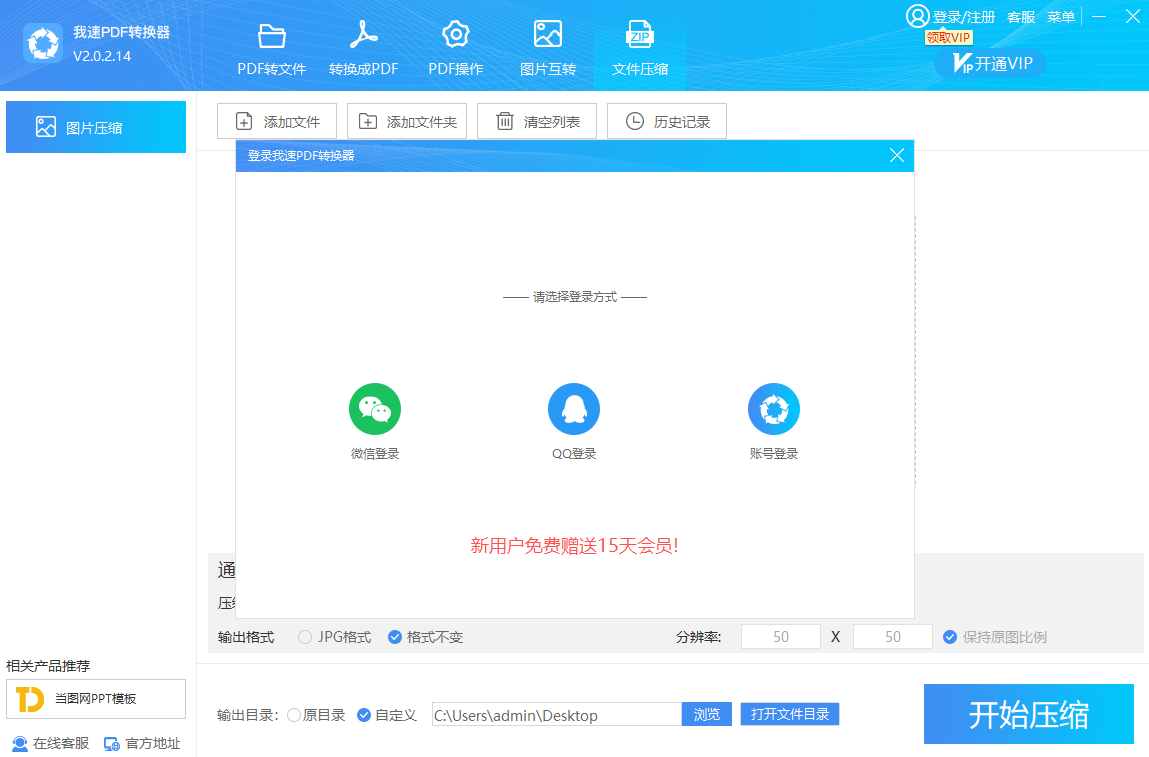
Task: Click the resolution width field
Action: [780, 637]
